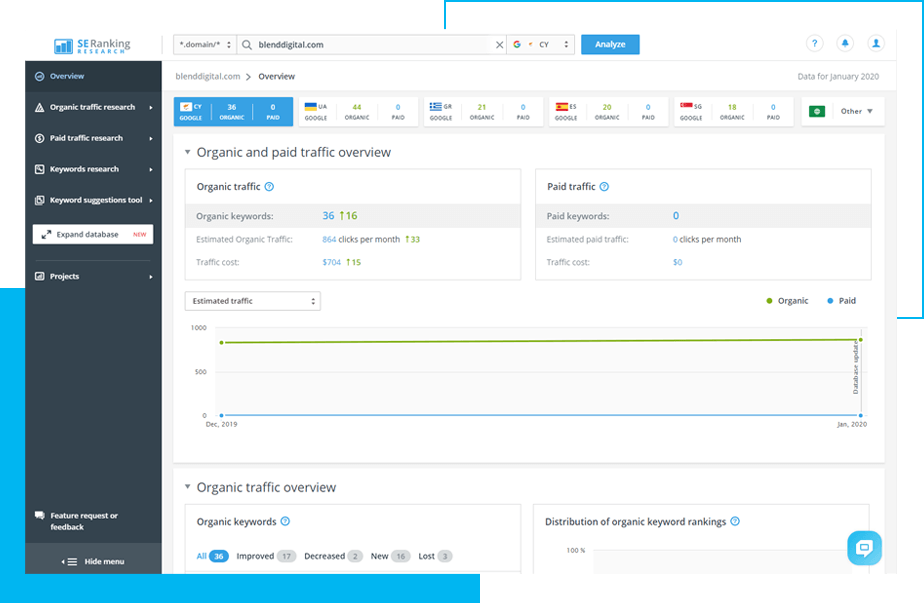Image resolution: width=924 pixels, height=603 pixels.
Task: Clear the domain search field with X
Action: (x=499, y=45)
